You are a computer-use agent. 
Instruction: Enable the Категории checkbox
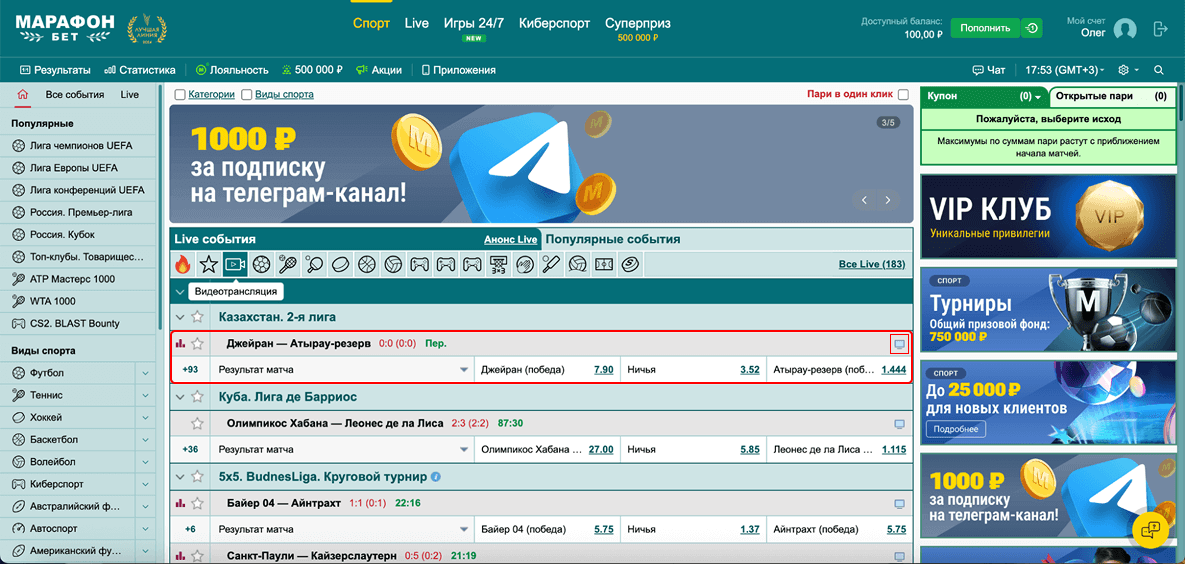click(x=180, y=95)
